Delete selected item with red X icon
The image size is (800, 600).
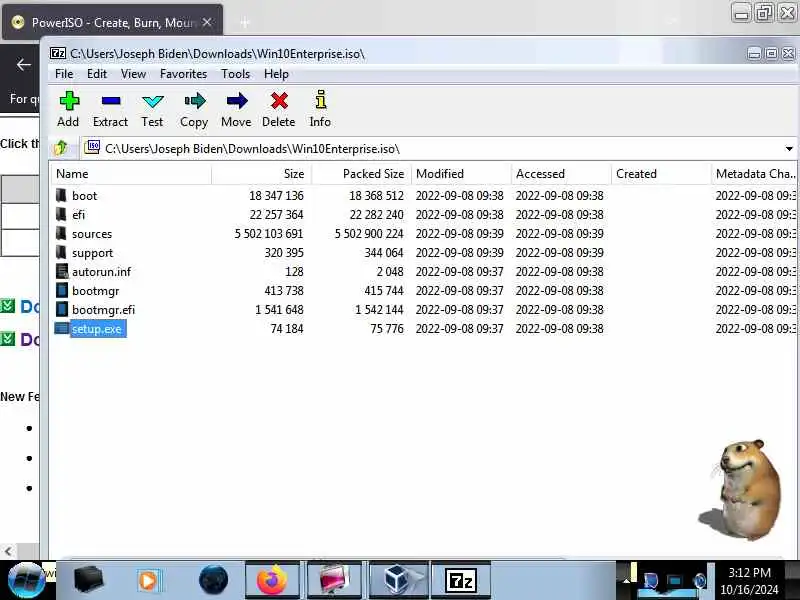tap(279, 101)
